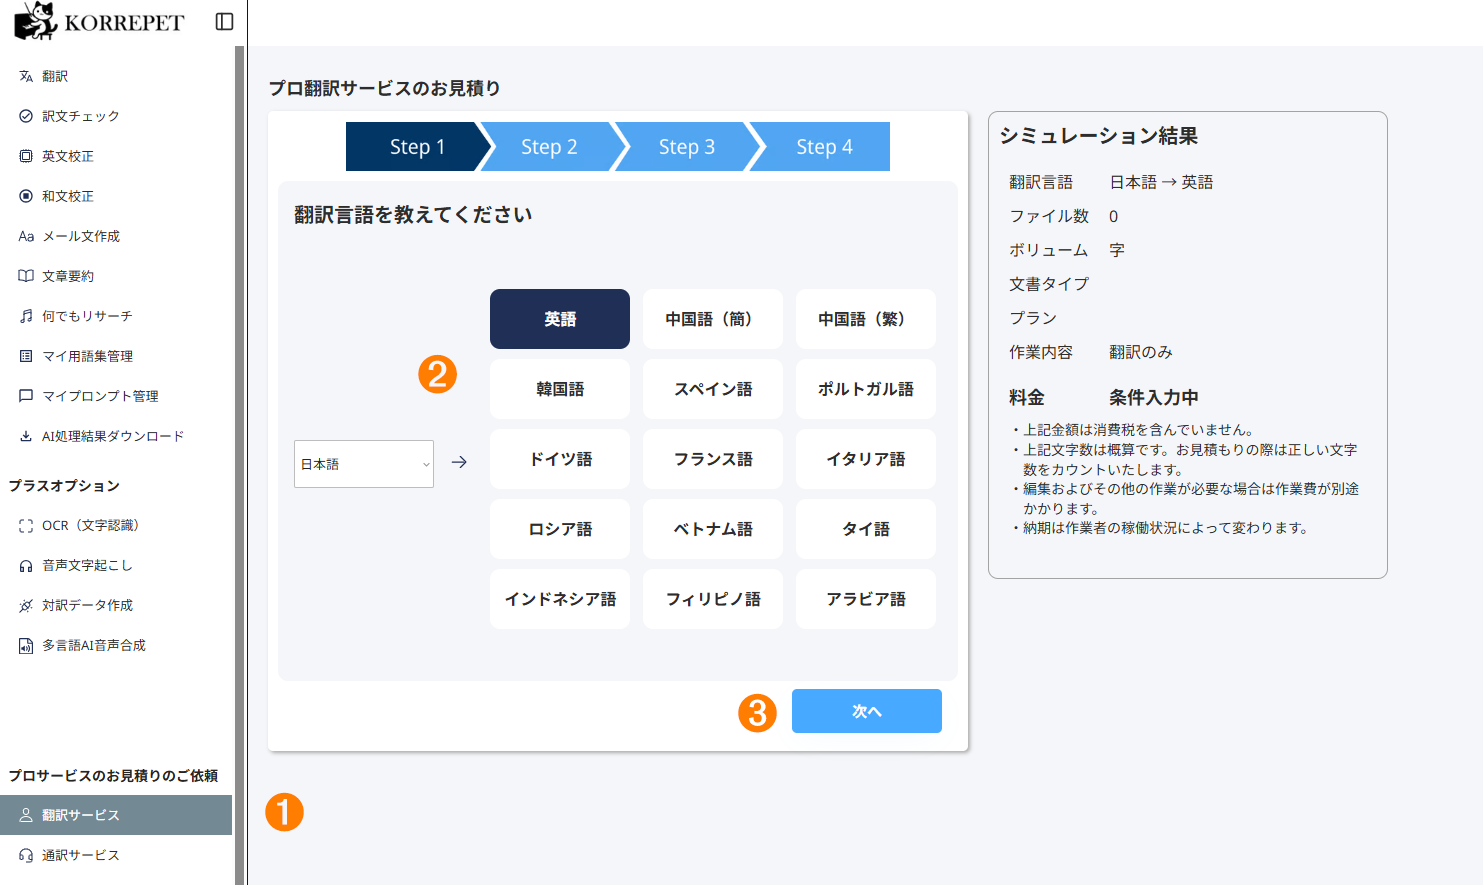Click the 多言語AI音声合成 file icon

[26, 645]
